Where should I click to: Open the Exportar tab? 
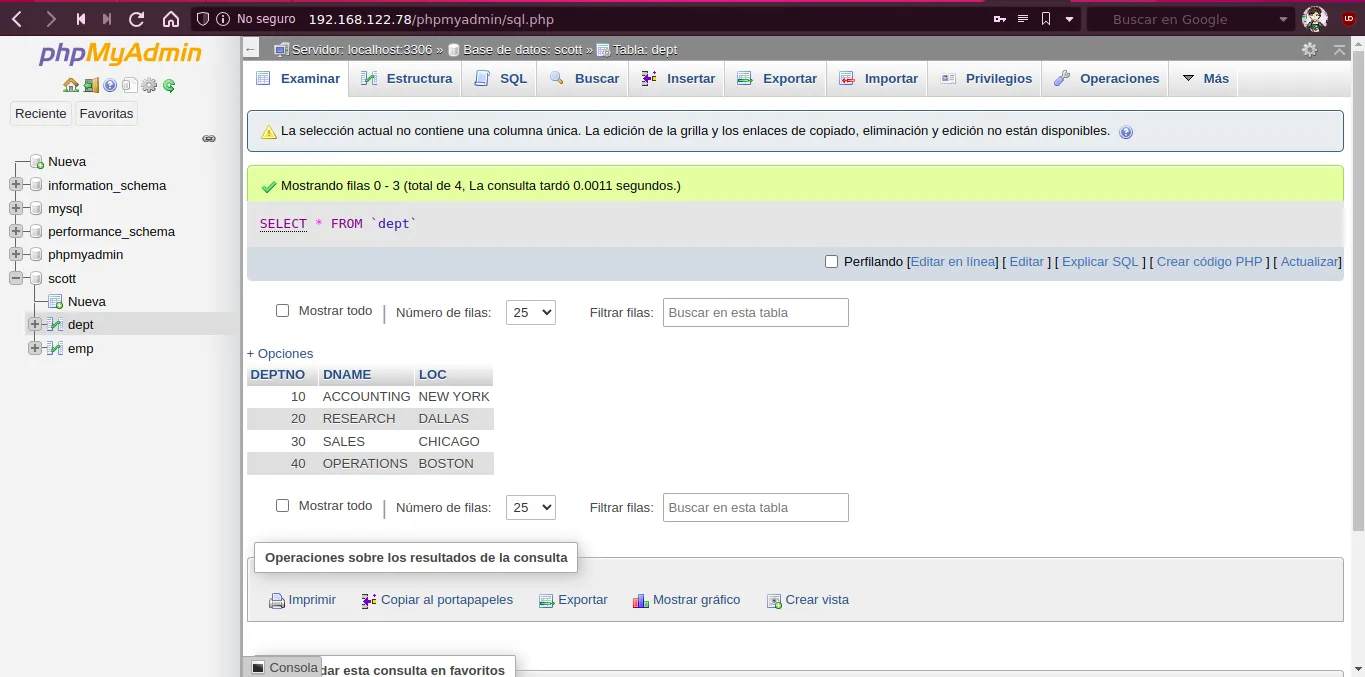(777, 78)
